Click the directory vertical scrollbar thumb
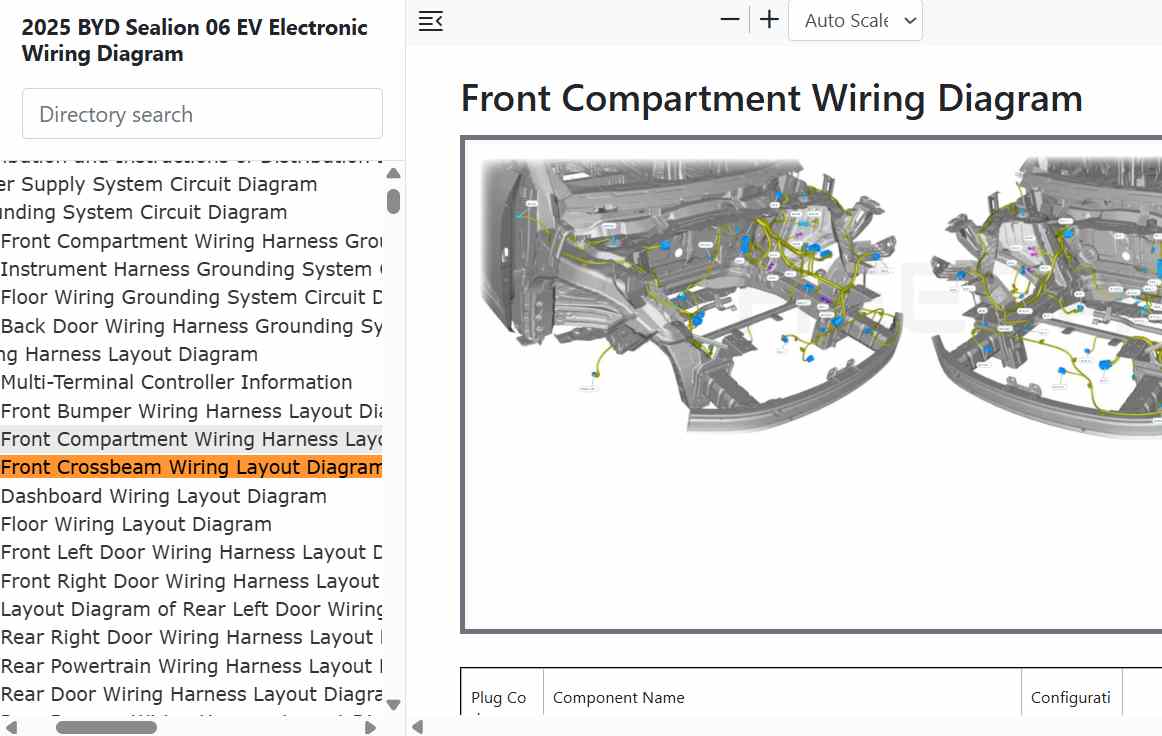 [394, 202]
